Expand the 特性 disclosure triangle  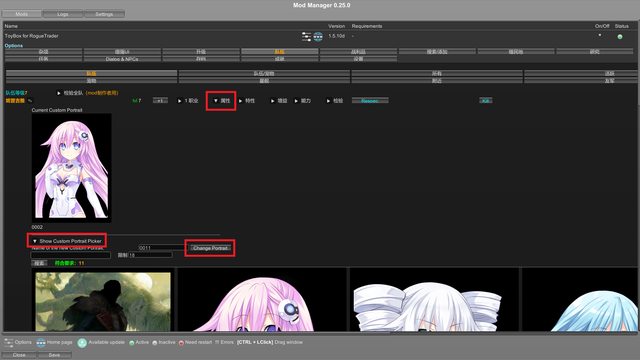click(x=240, y=101)
